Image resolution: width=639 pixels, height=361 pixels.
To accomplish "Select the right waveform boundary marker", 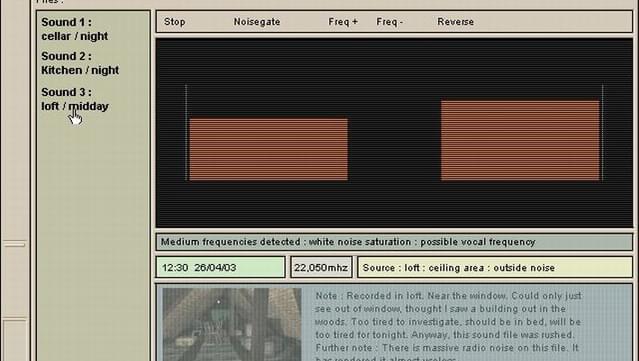I will point(603,132).
